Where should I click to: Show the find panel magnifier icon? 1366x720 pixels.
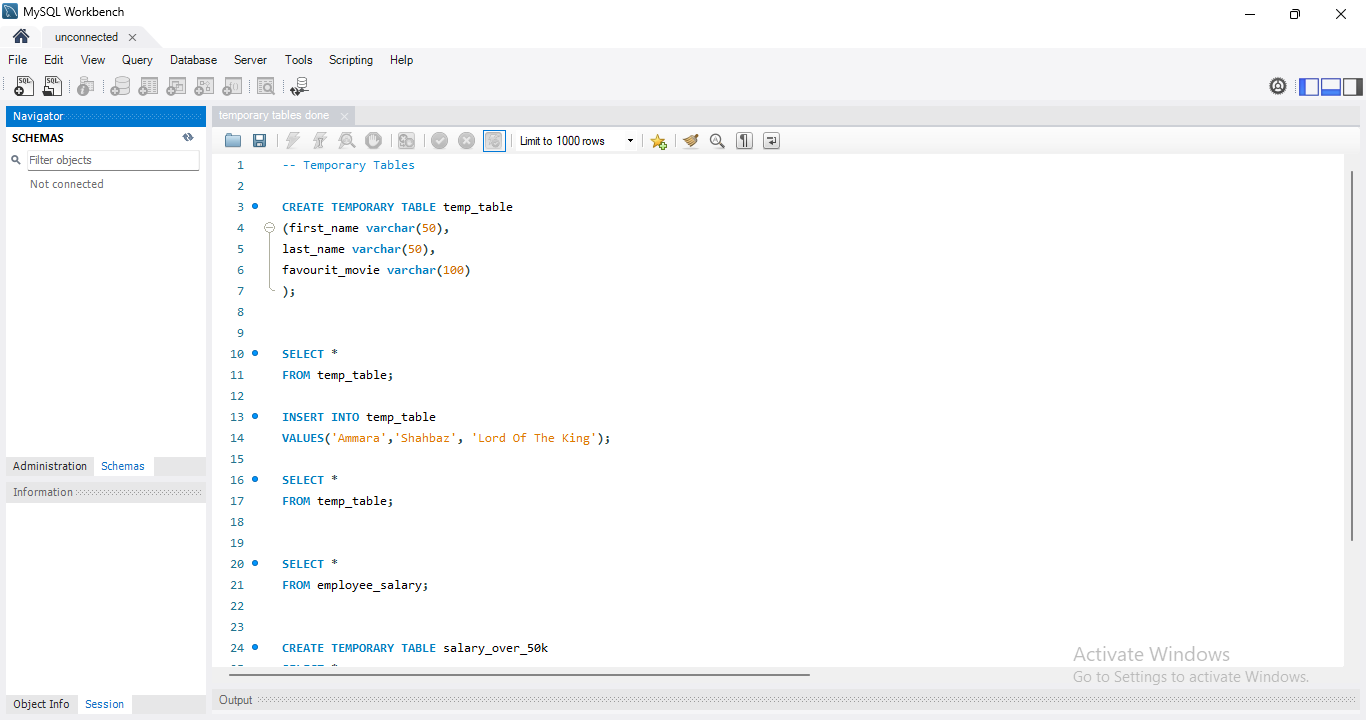(x=717, y=141)
